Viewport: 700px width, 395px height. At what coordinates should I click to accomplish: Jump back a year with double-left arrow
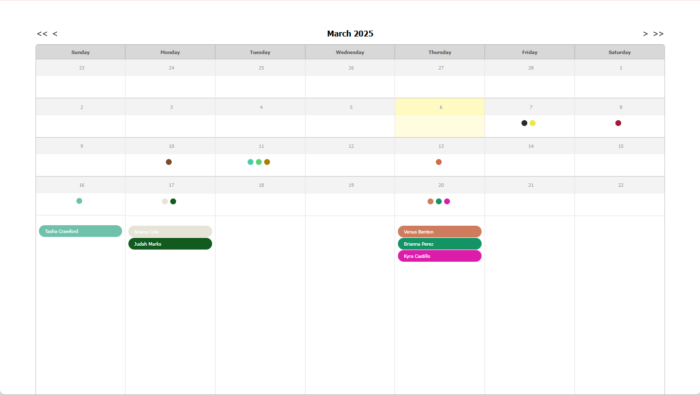point(42,34)
